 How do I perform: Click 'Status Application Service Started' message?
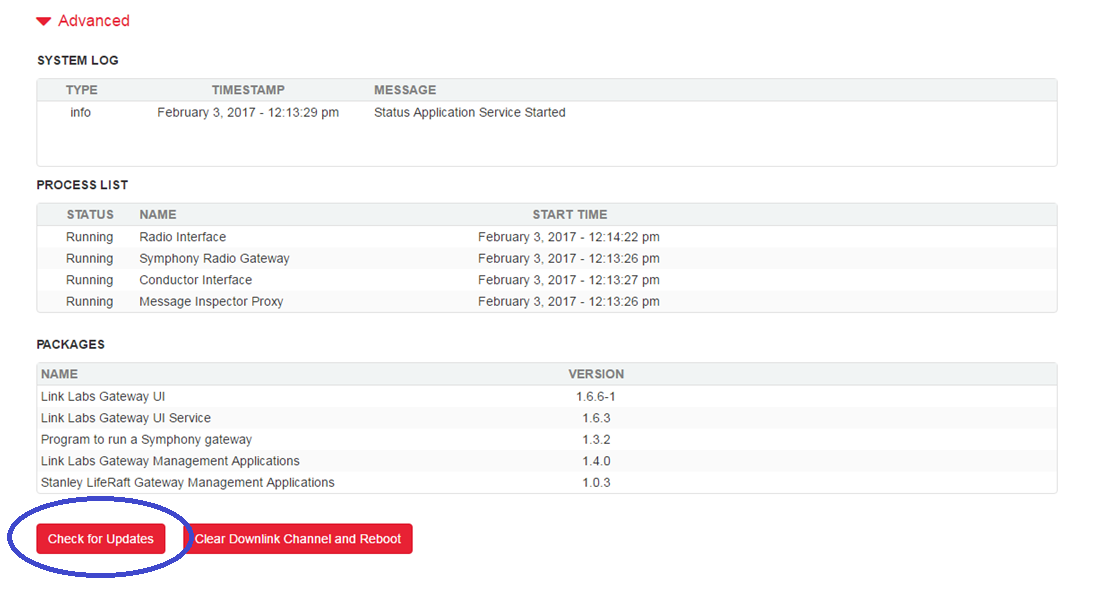[x=470, y=112]
